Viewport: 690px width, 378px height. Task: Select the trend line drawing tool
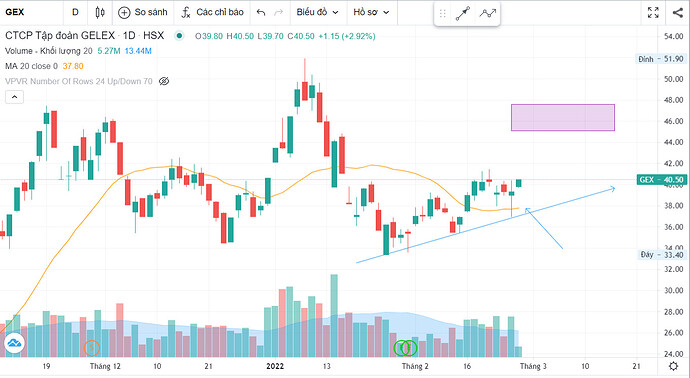click(x=463, y=14)
